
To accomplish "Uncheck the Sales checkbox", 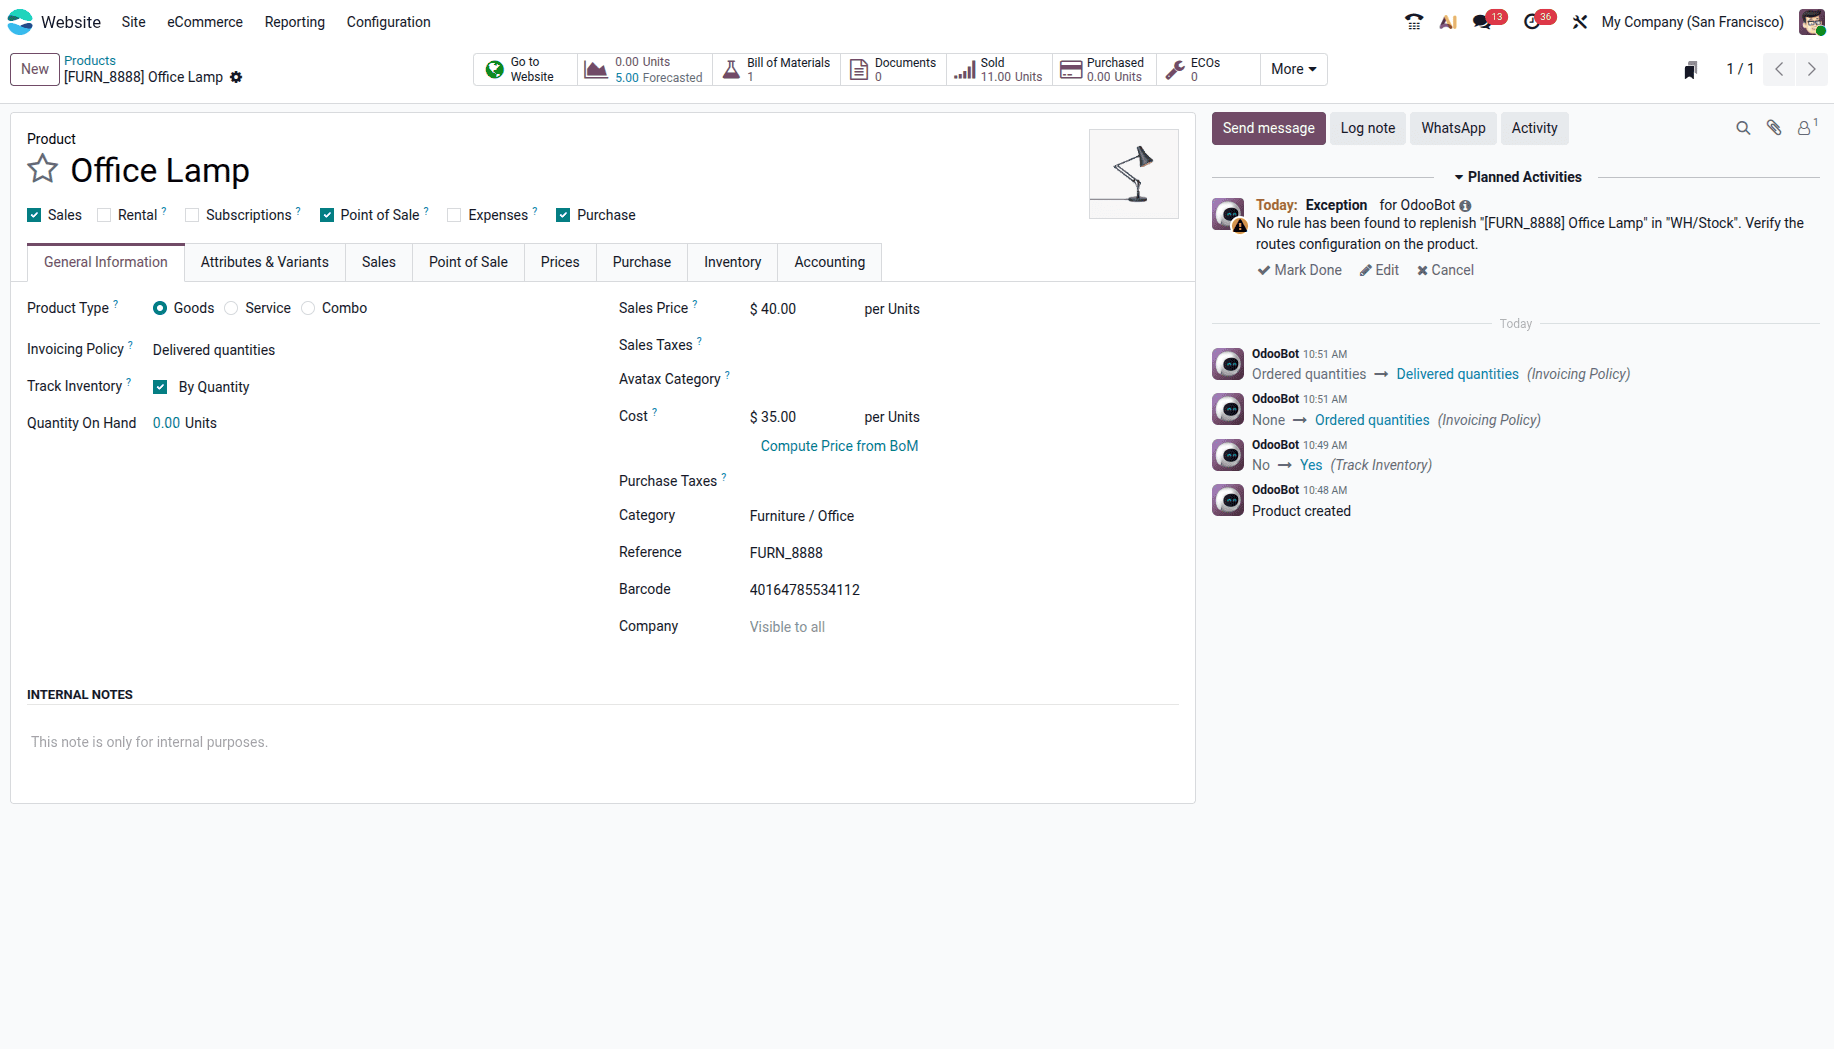I will coord(34,215).
